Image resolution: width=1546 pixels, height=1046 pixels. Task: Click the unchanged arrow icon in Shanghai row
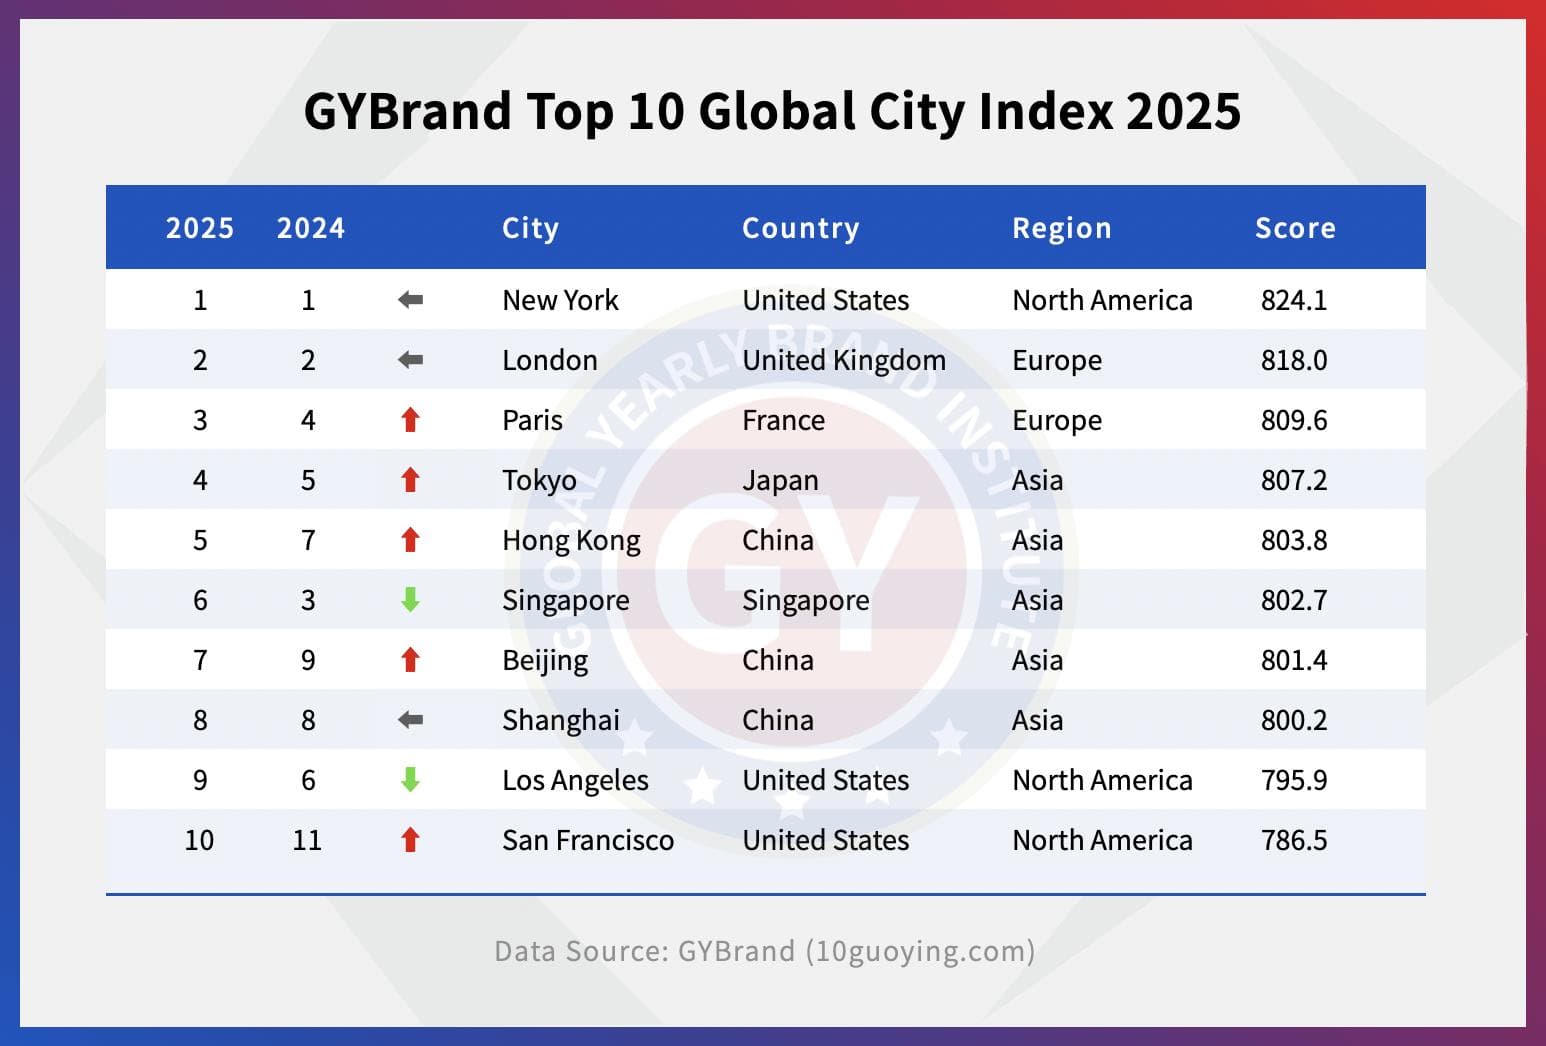410,720
